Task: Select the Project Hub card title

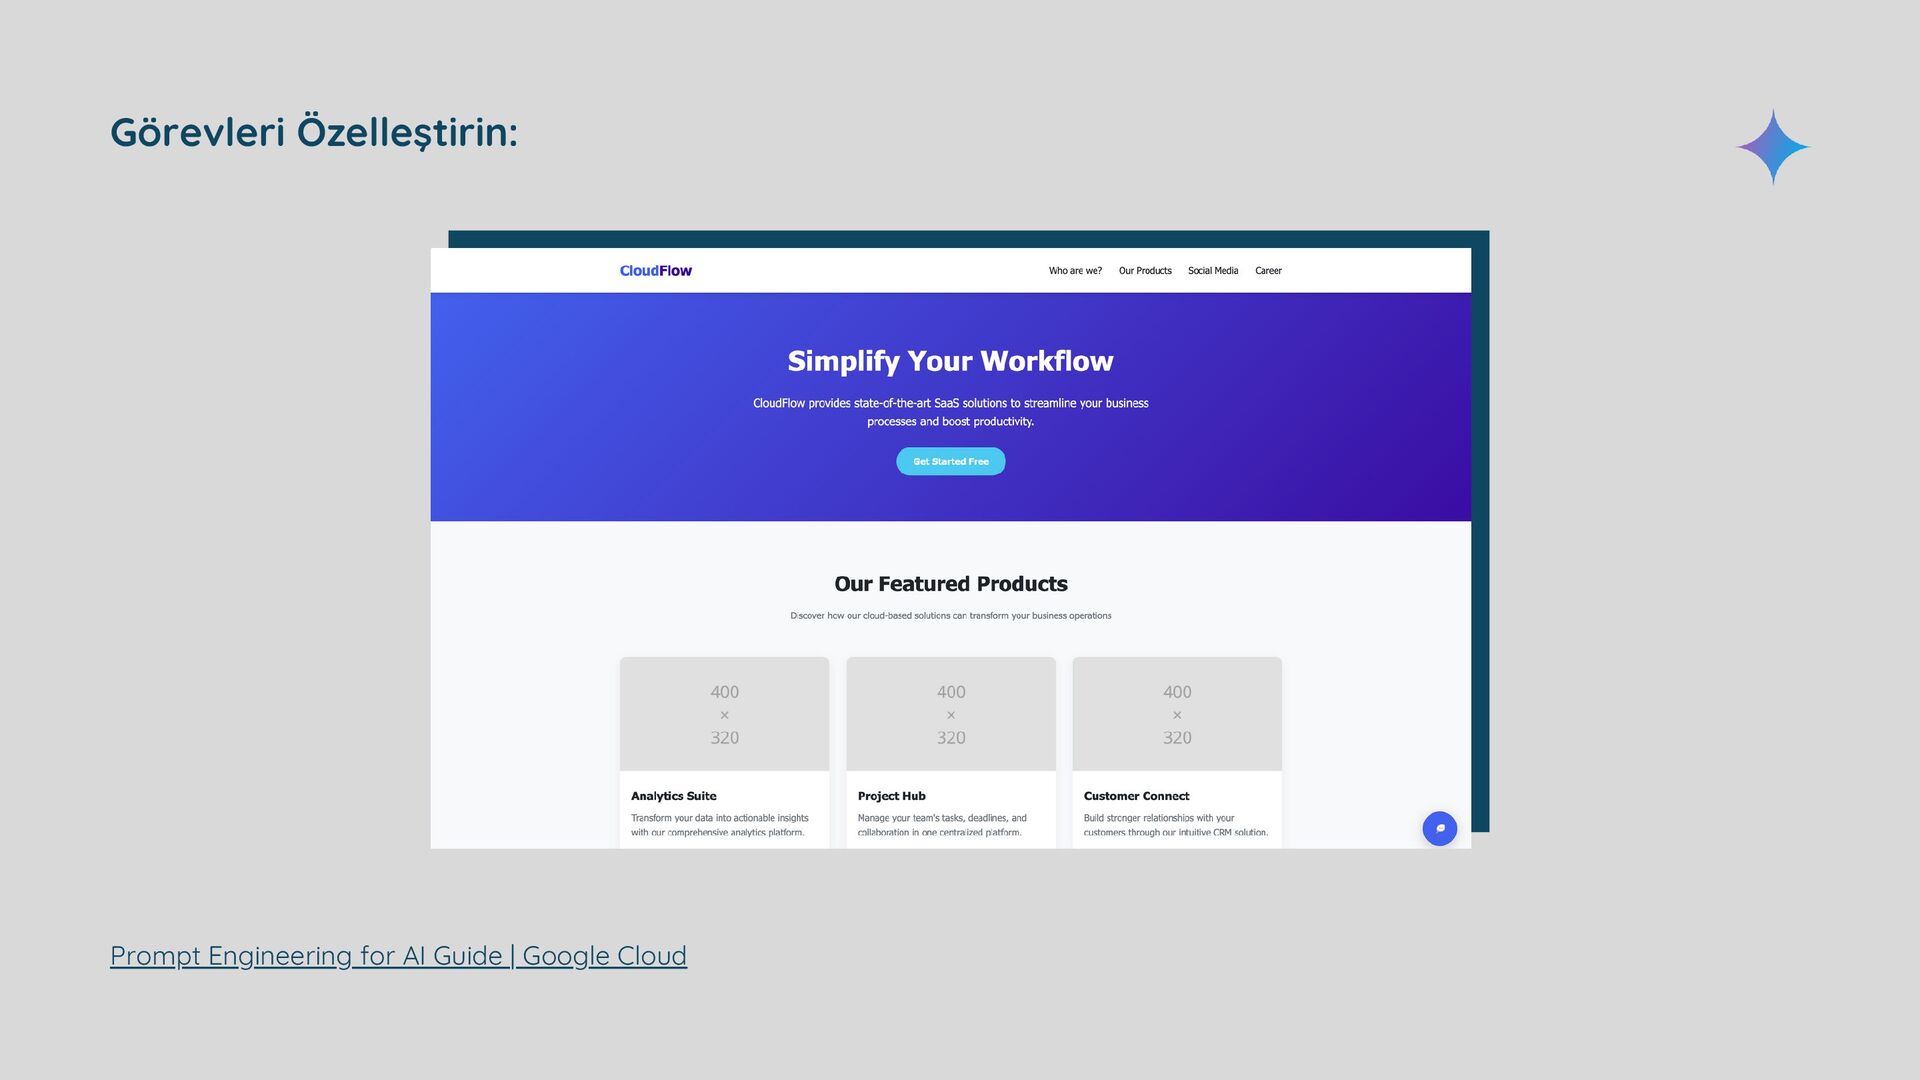Action: [x=891, y=796]
